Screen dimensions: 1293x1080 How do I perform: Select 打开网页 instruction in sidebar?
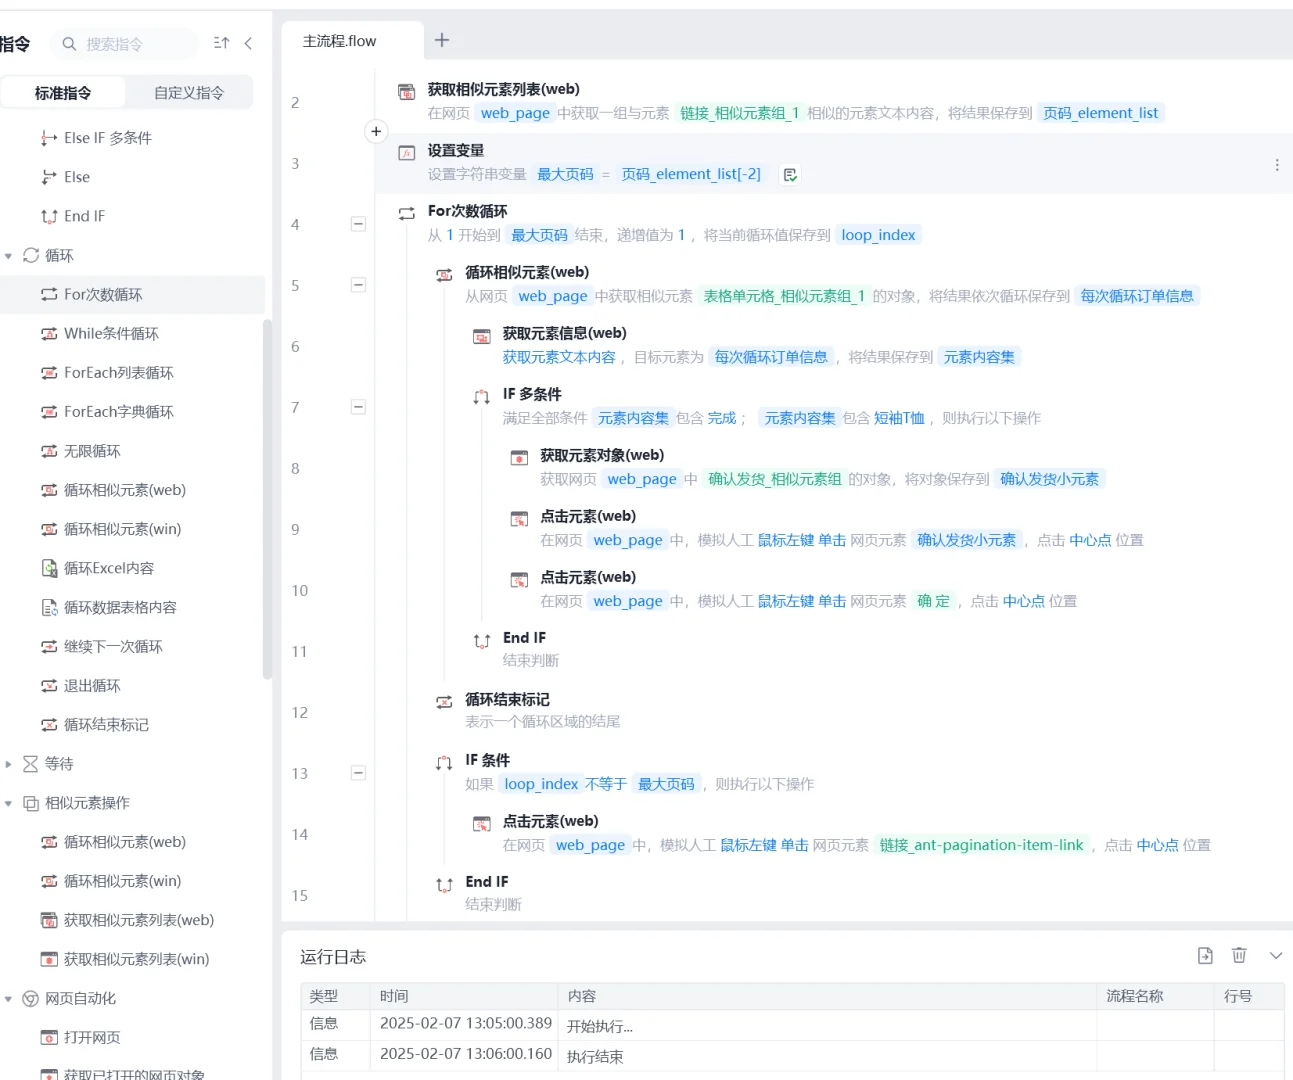[x=92, y=1037]
